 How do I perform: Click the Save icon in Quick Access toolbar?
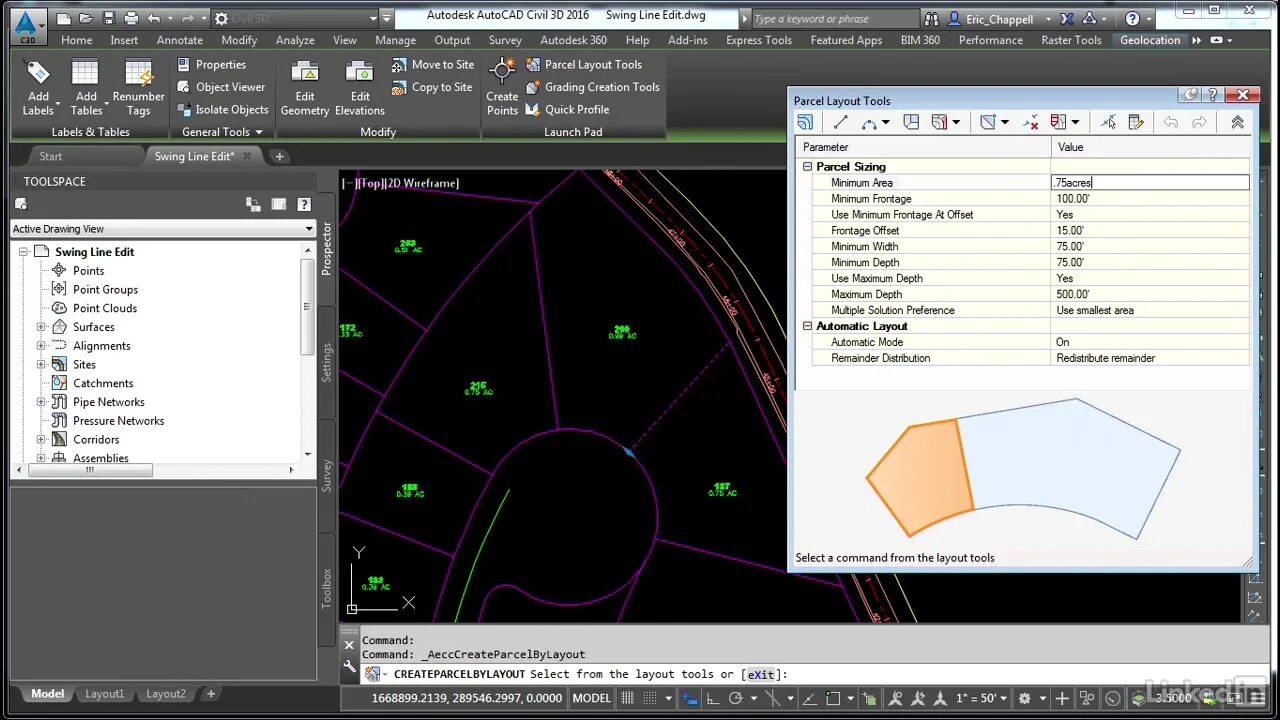(x=109, y=18)
